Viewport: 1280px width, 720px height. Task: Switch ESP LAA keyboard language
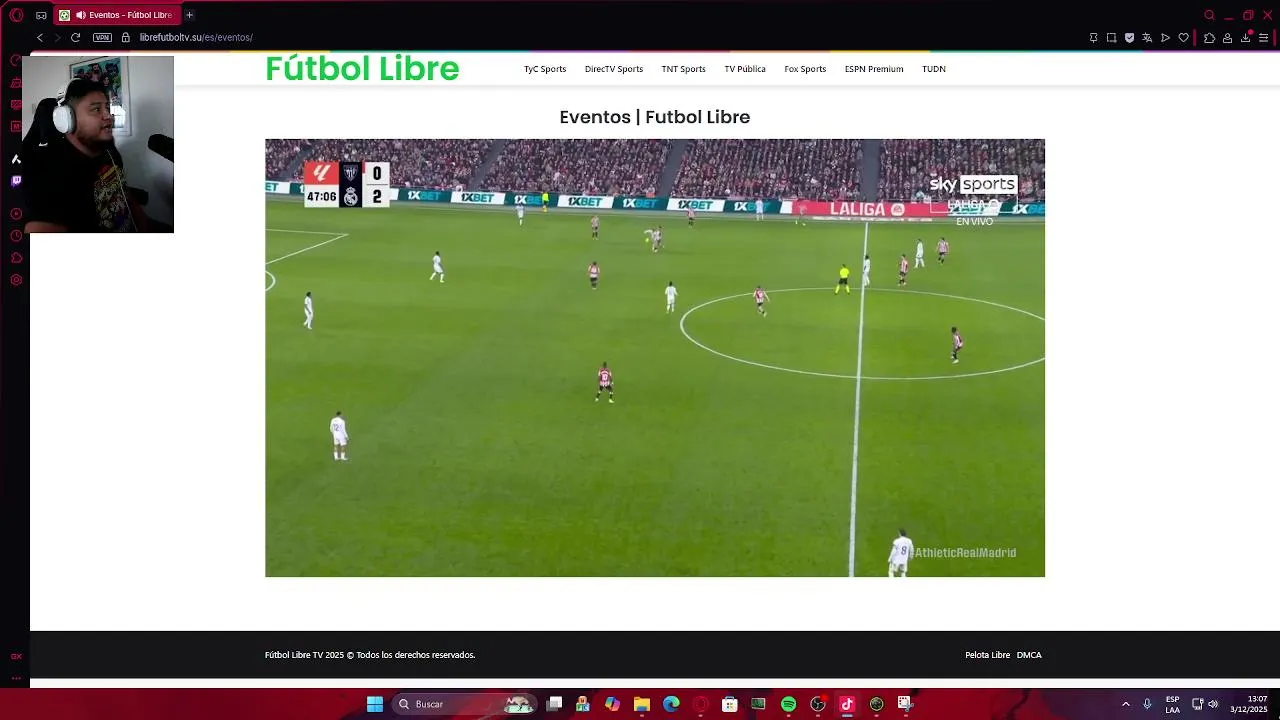[x=1172, y=704]
